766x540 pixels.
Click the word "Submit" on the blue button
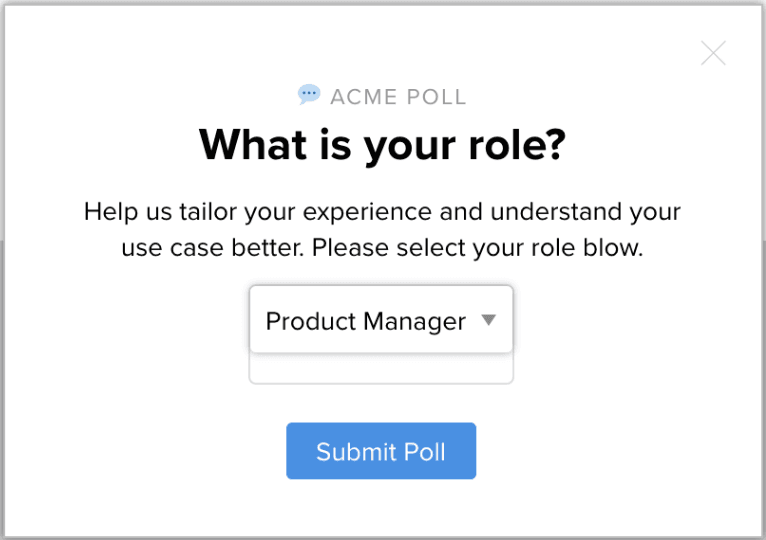tap(344, 451)
